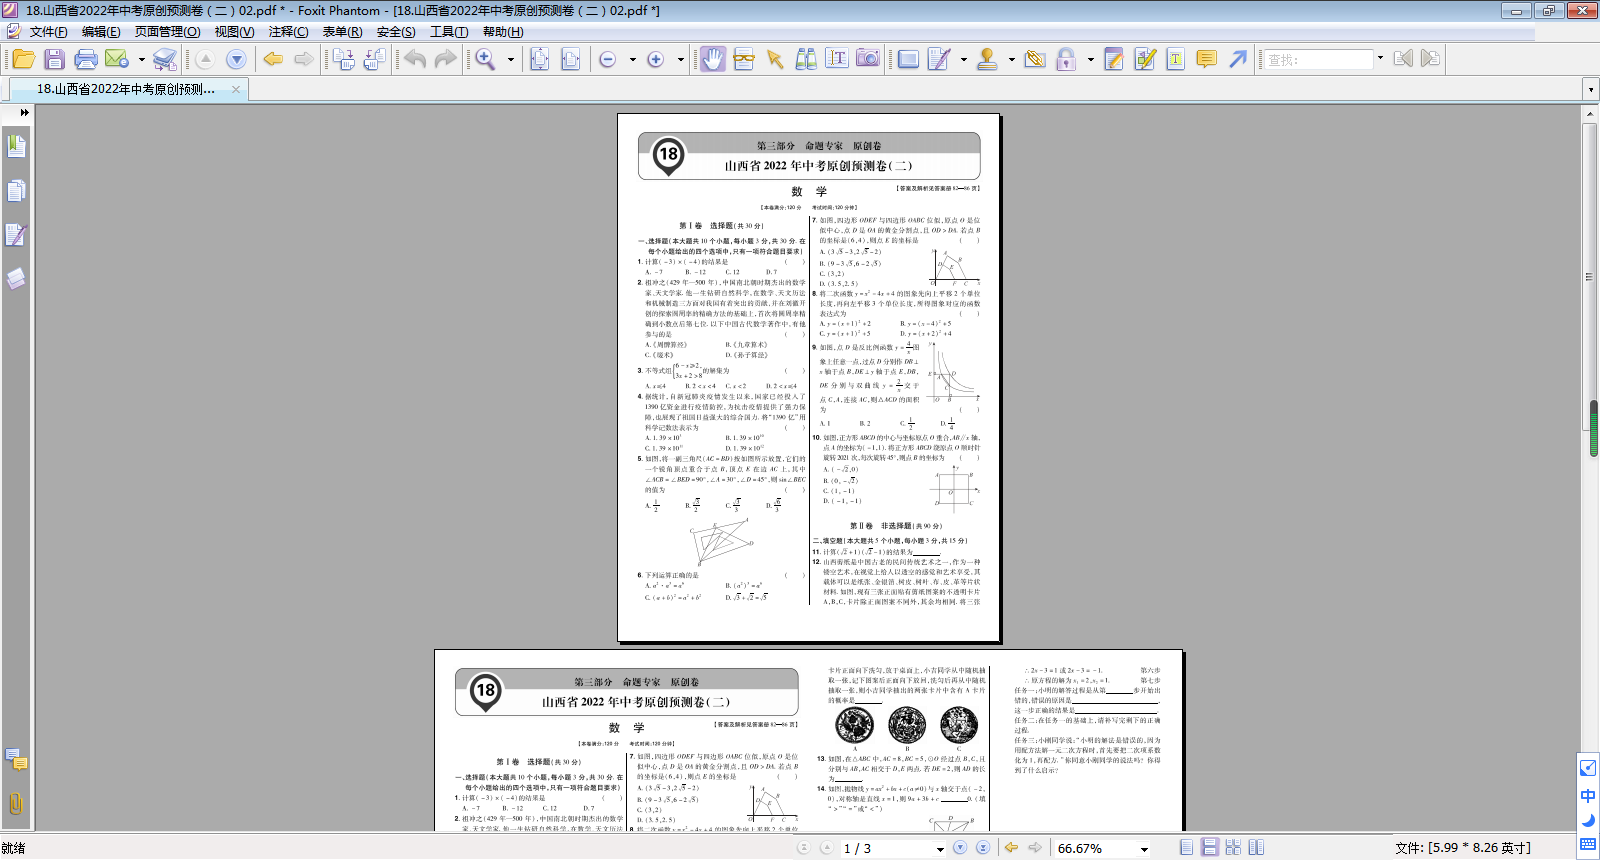This screenshot has height=860, width=1600.
Task: Open the zoom out options dropdown arrow
Action: (x=632, y=60)
